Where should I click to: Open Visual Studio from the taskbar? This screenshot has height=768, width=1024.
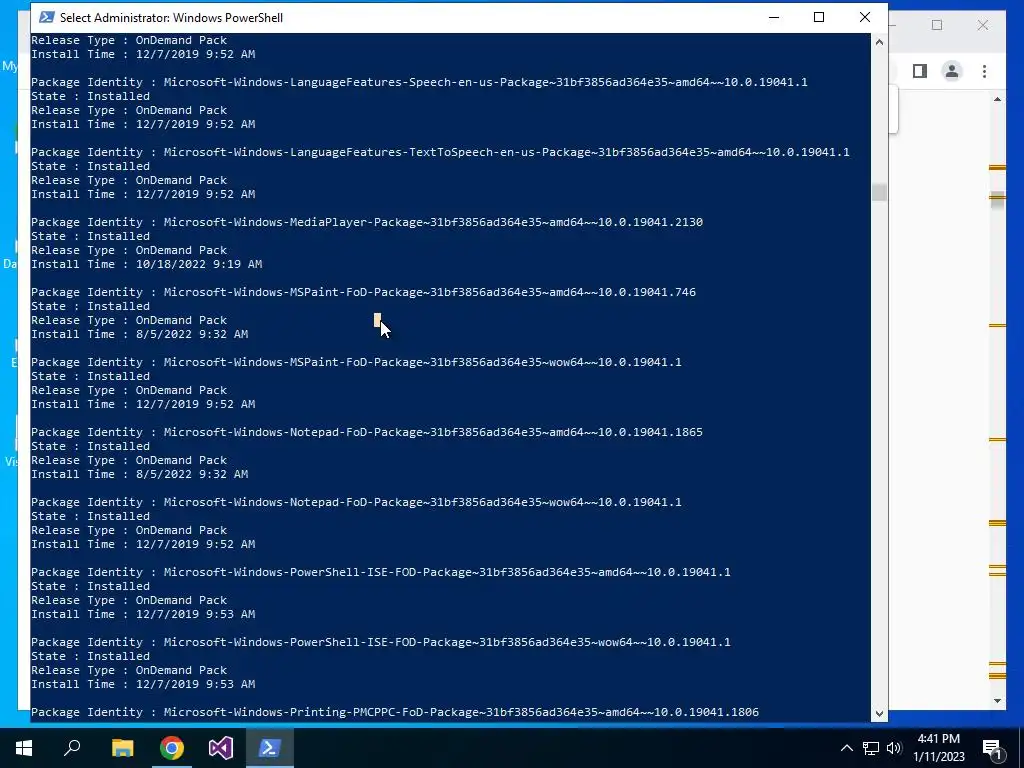(221, 748)
